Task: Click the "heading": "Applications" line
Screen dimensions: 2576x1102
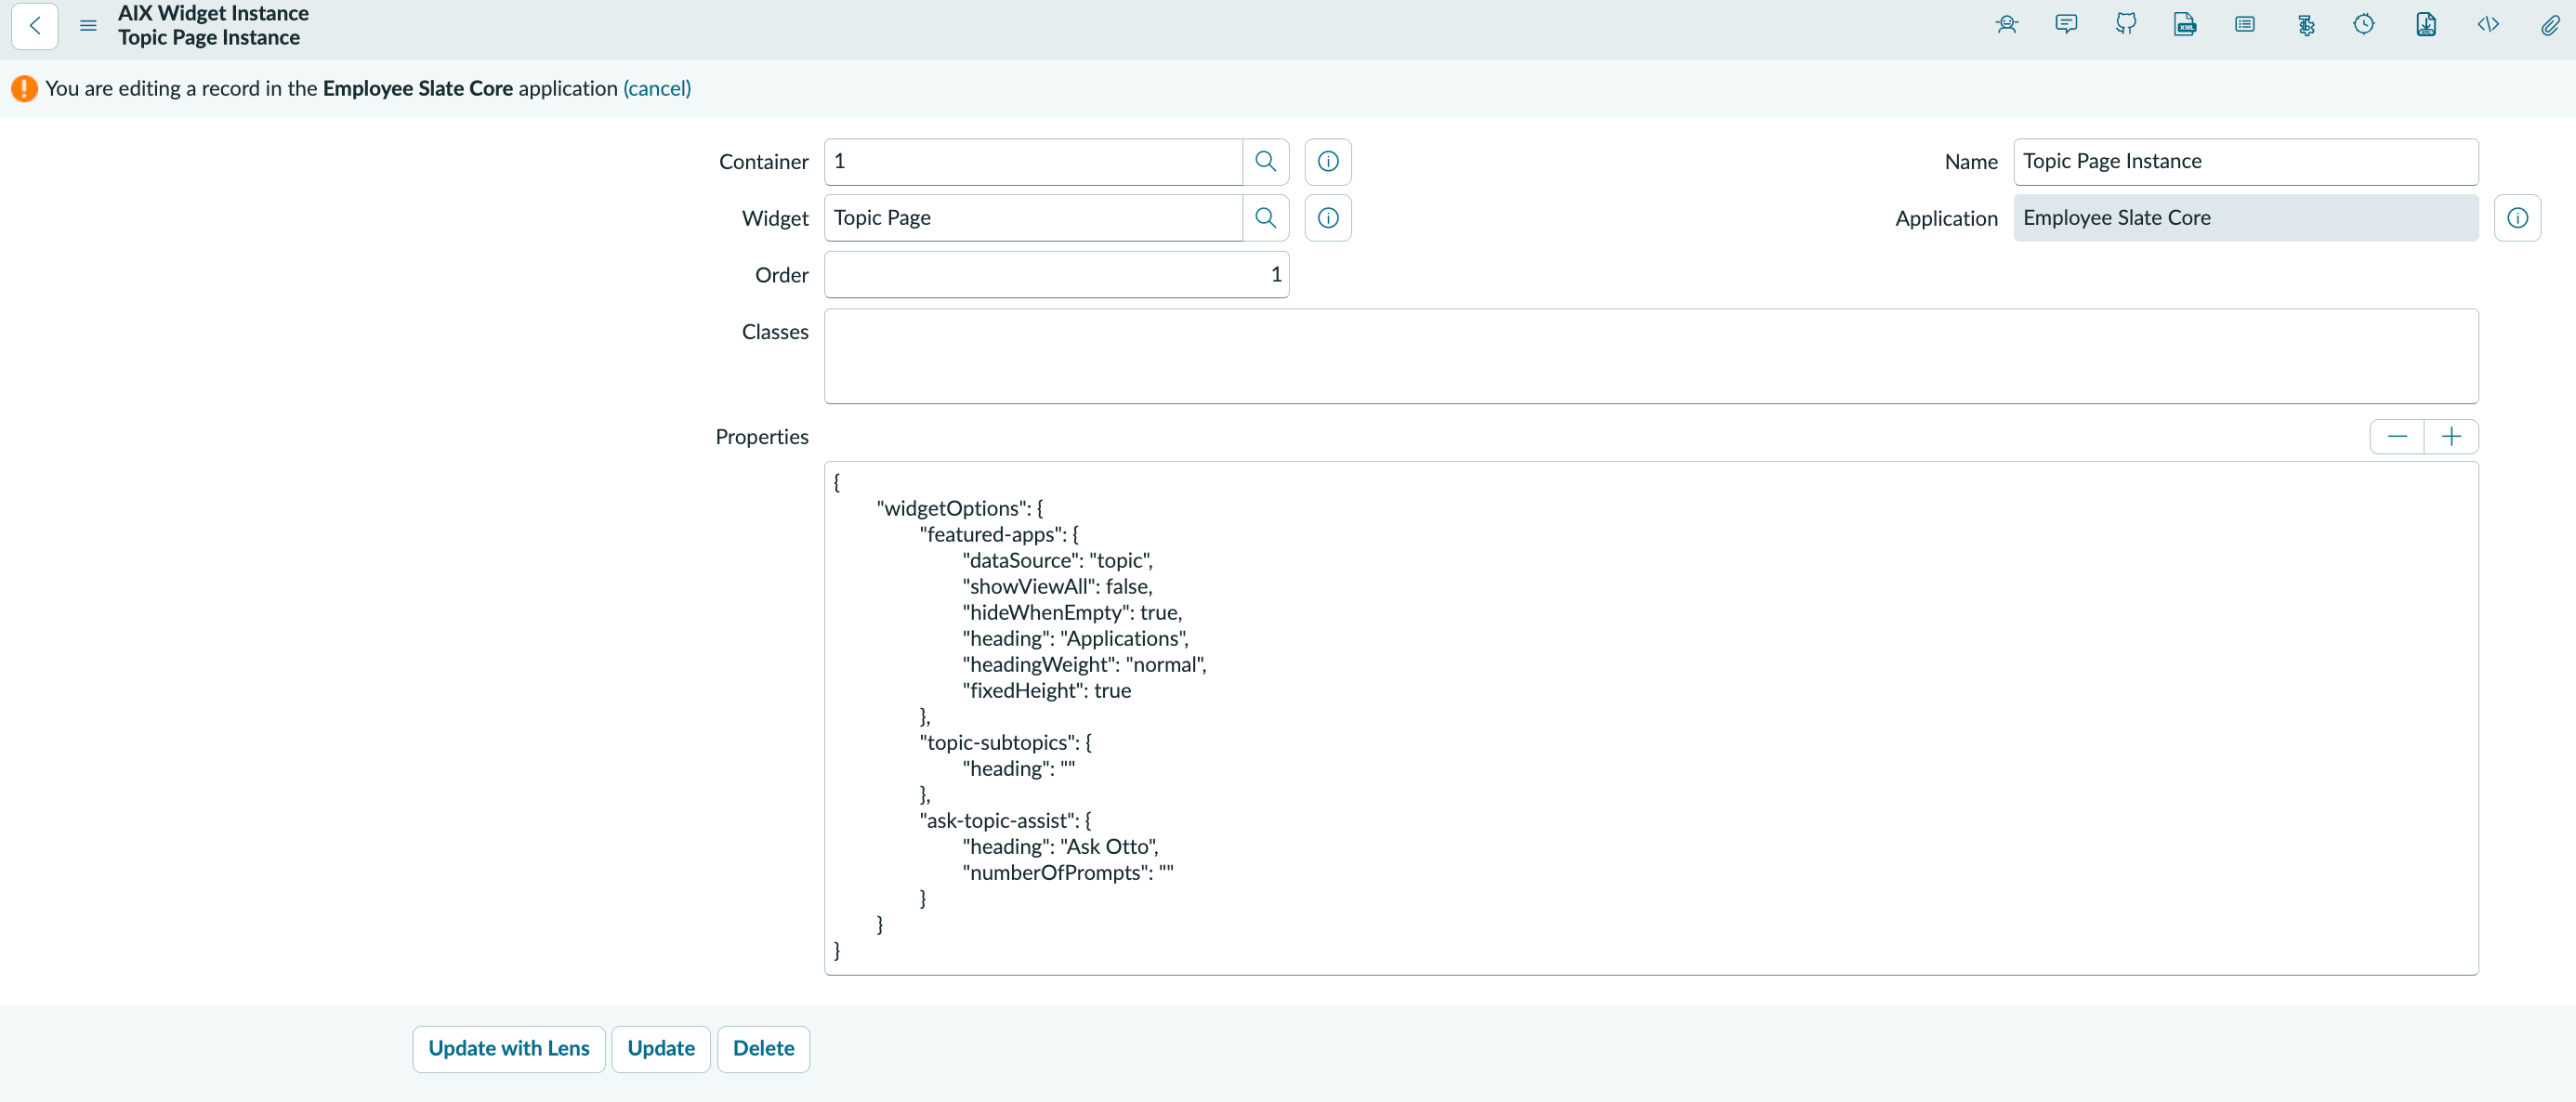Action: click(x=1075, y=638)
